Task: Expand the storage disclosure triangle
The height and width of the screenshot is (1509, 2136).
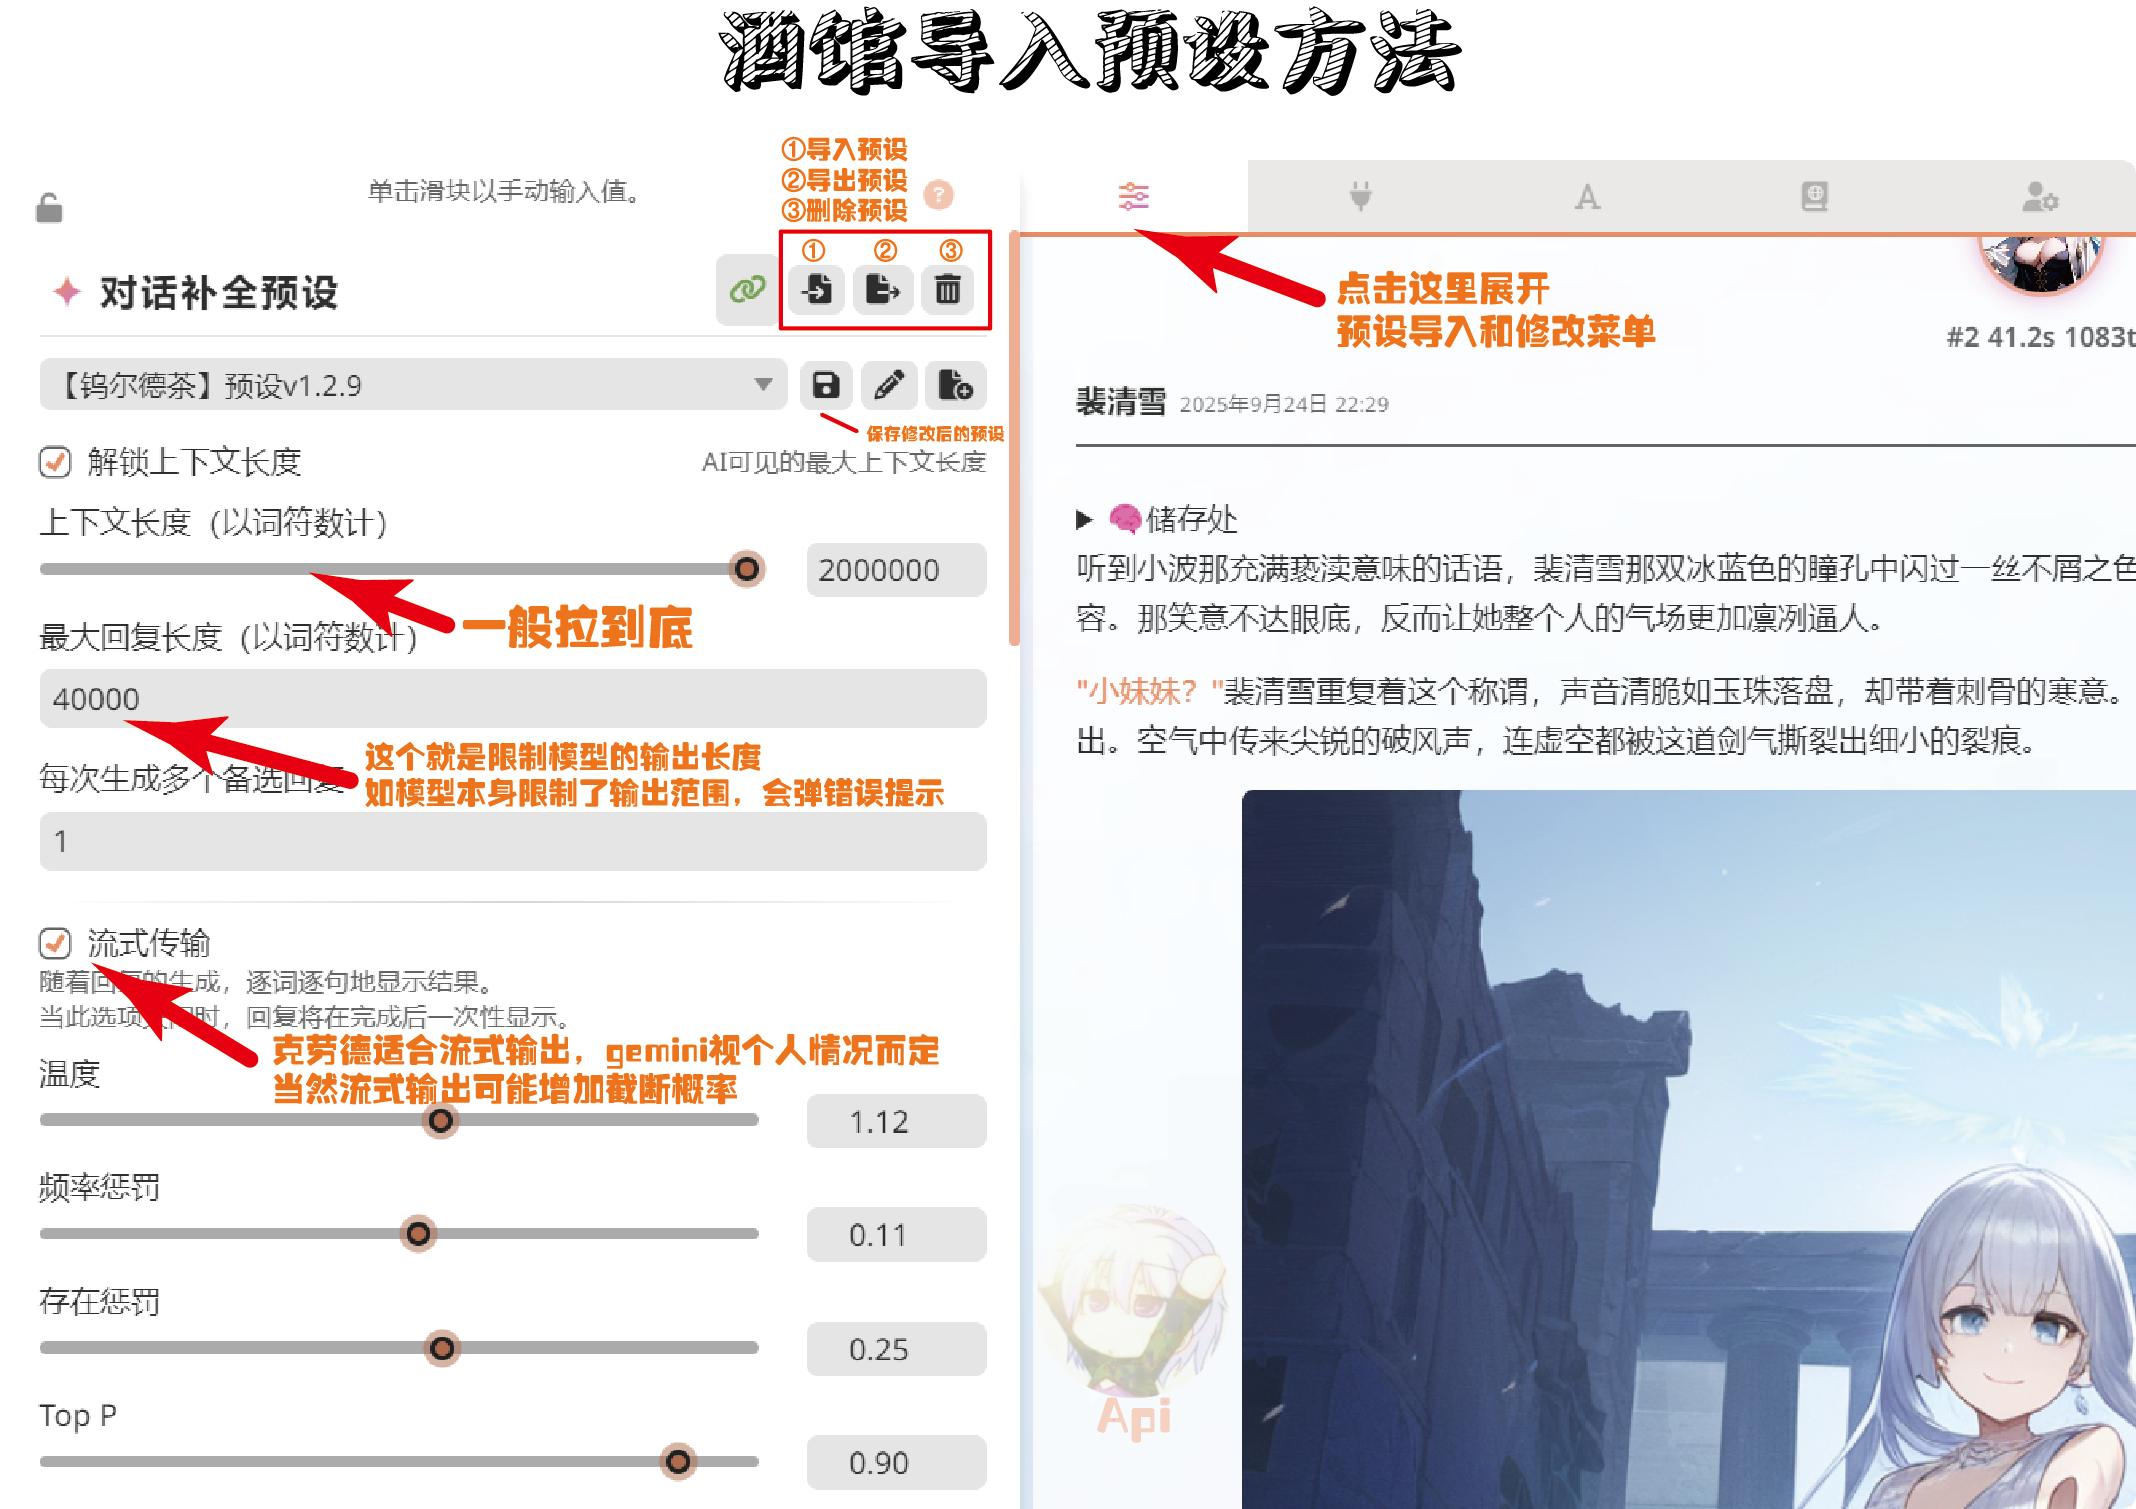Action: pos(1084,519)
